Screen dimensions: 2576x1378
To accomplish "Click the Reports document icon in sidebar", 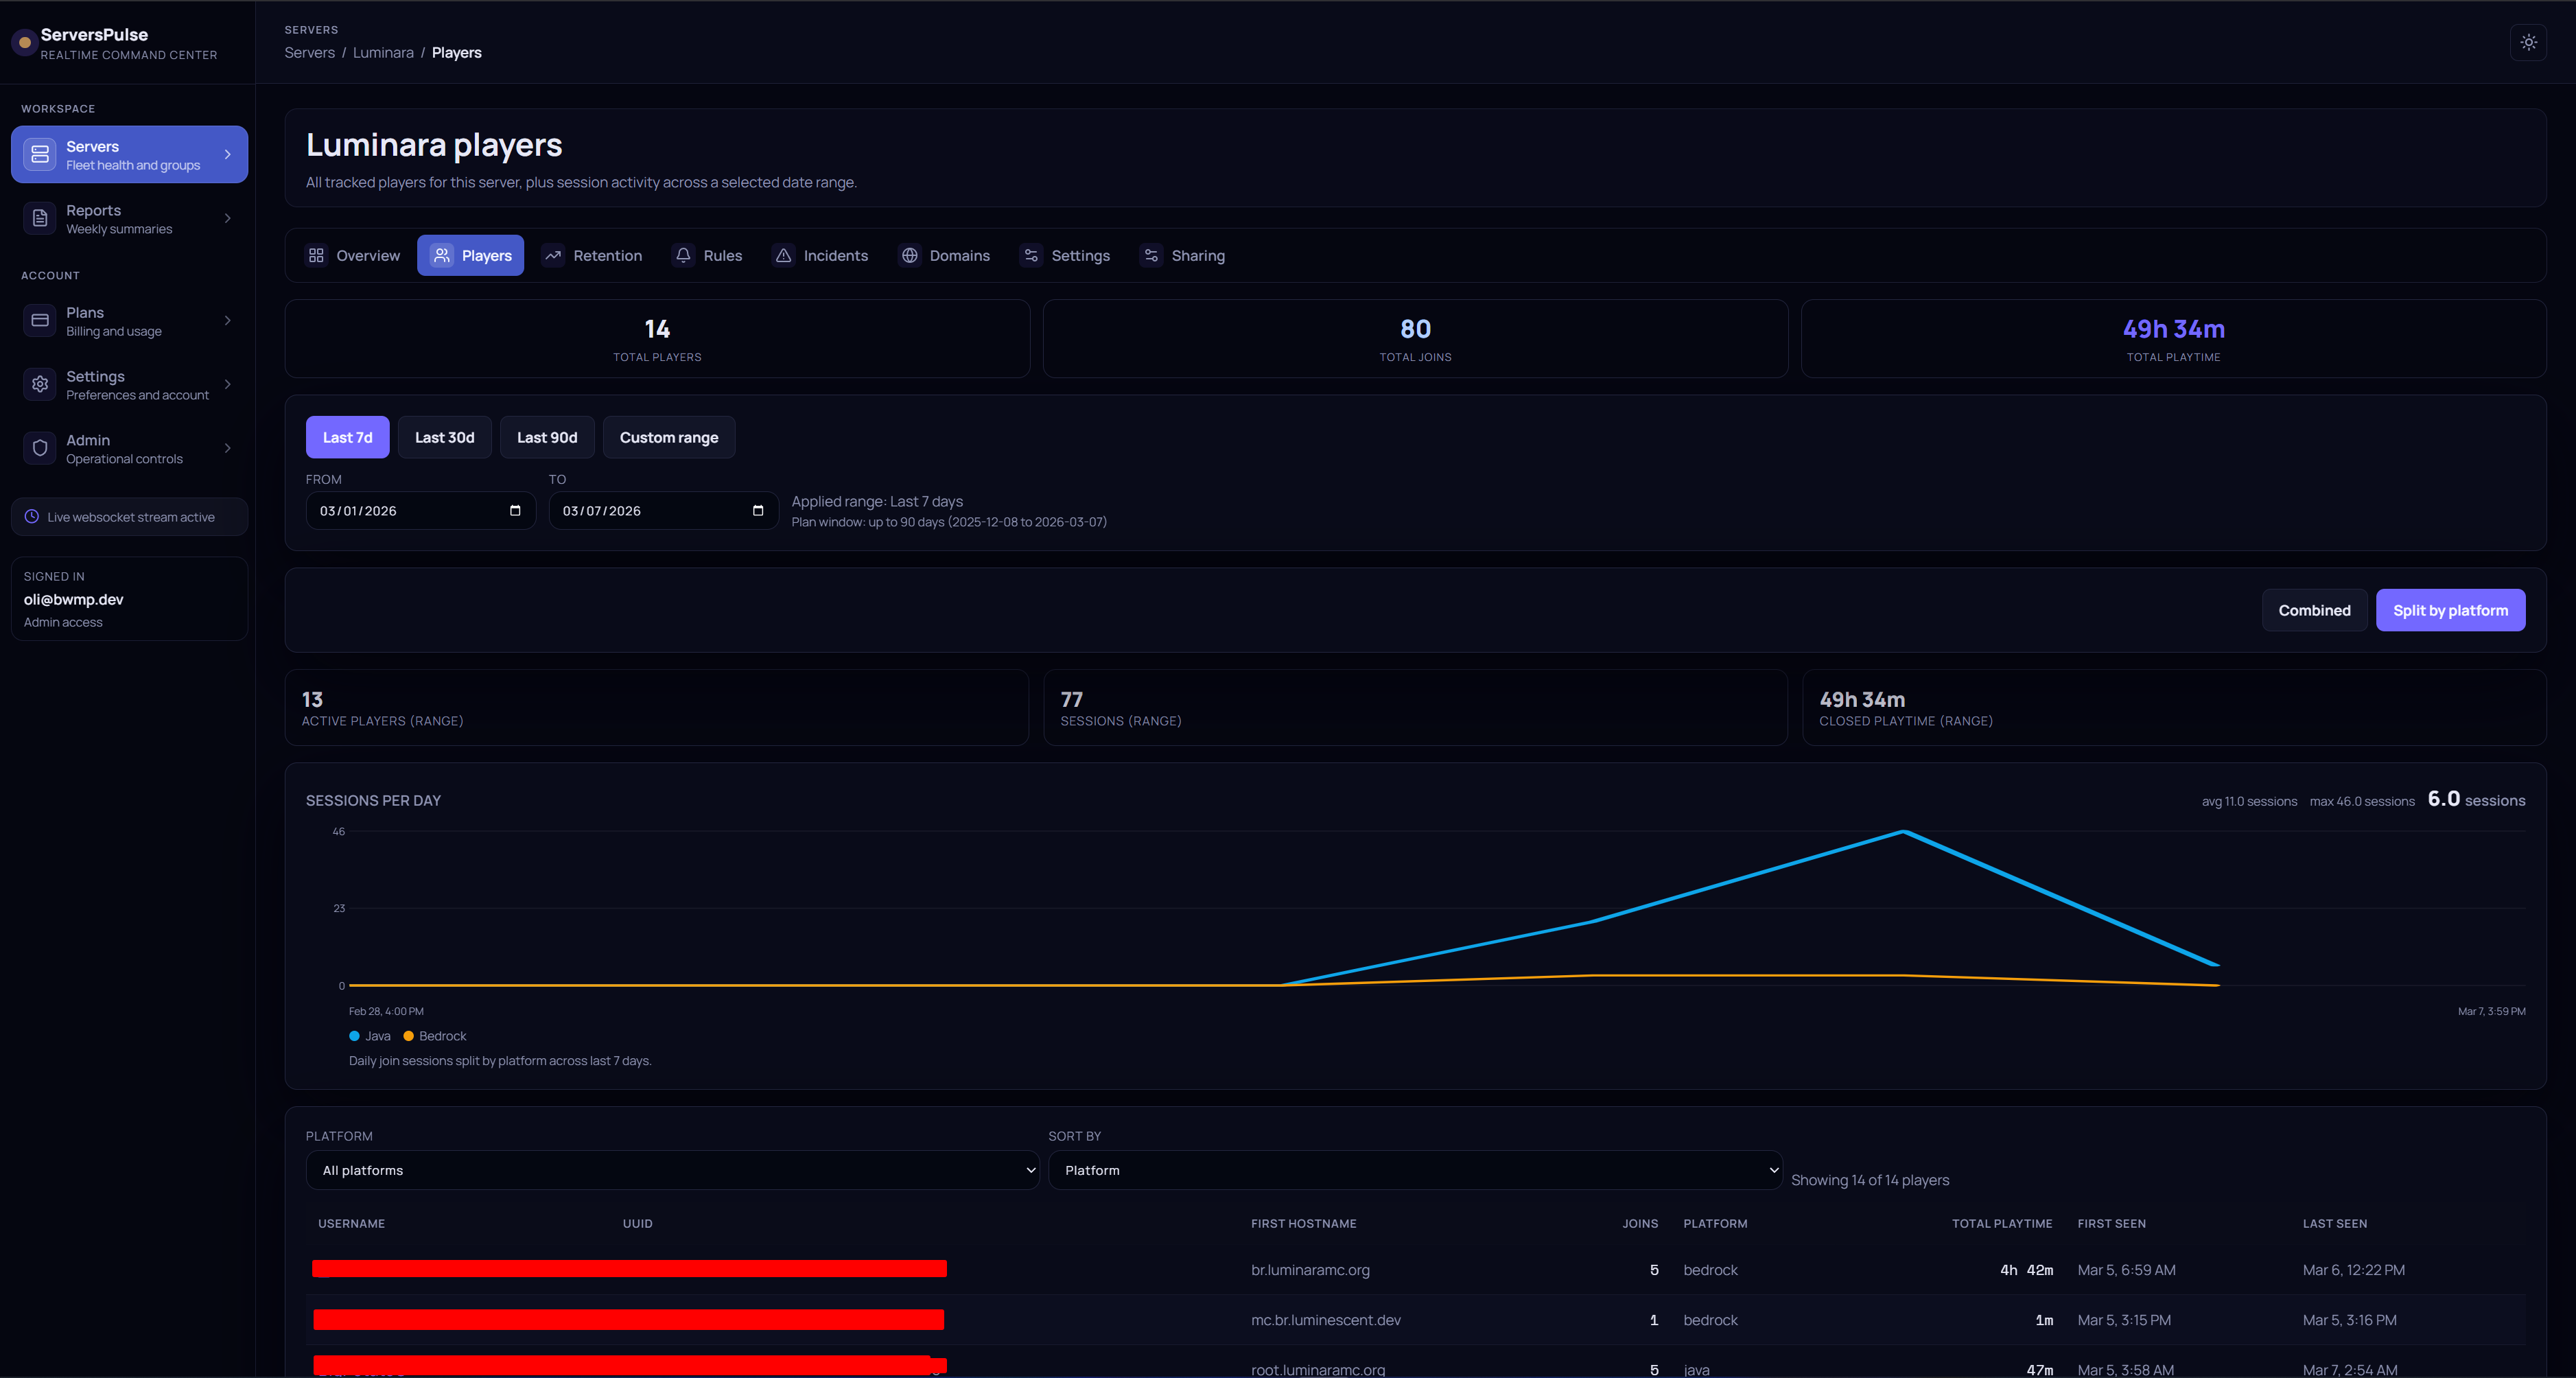I will 40,218.
